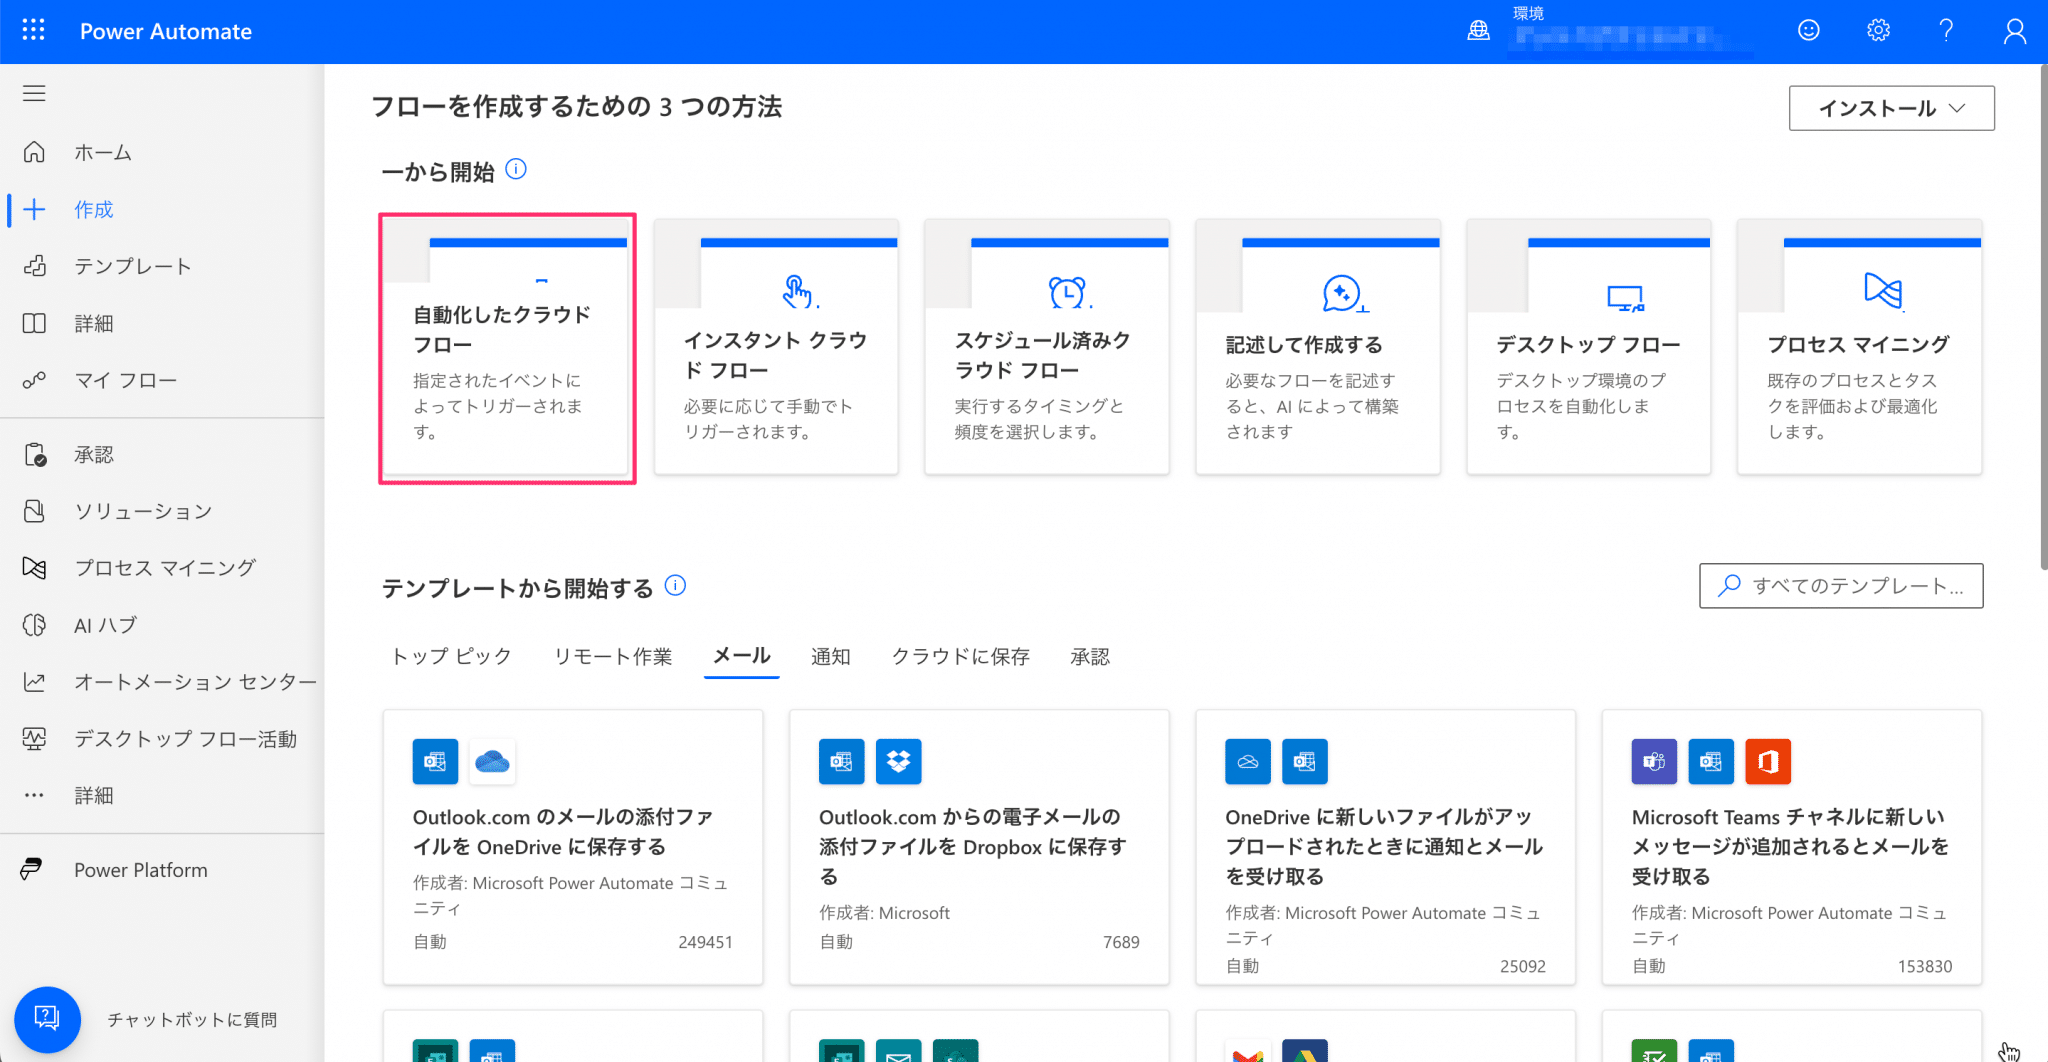Click the alarm clock icon on スケジュール済み card
2048x1062 pixels.
[1068, 292]
